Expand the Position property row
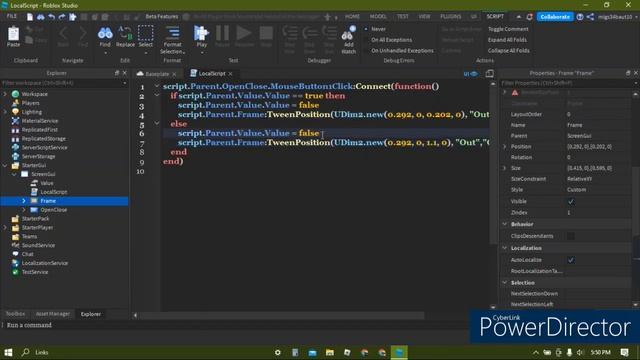Image resolution: width=640 pixels, height=360 pixels. [505, 147]
